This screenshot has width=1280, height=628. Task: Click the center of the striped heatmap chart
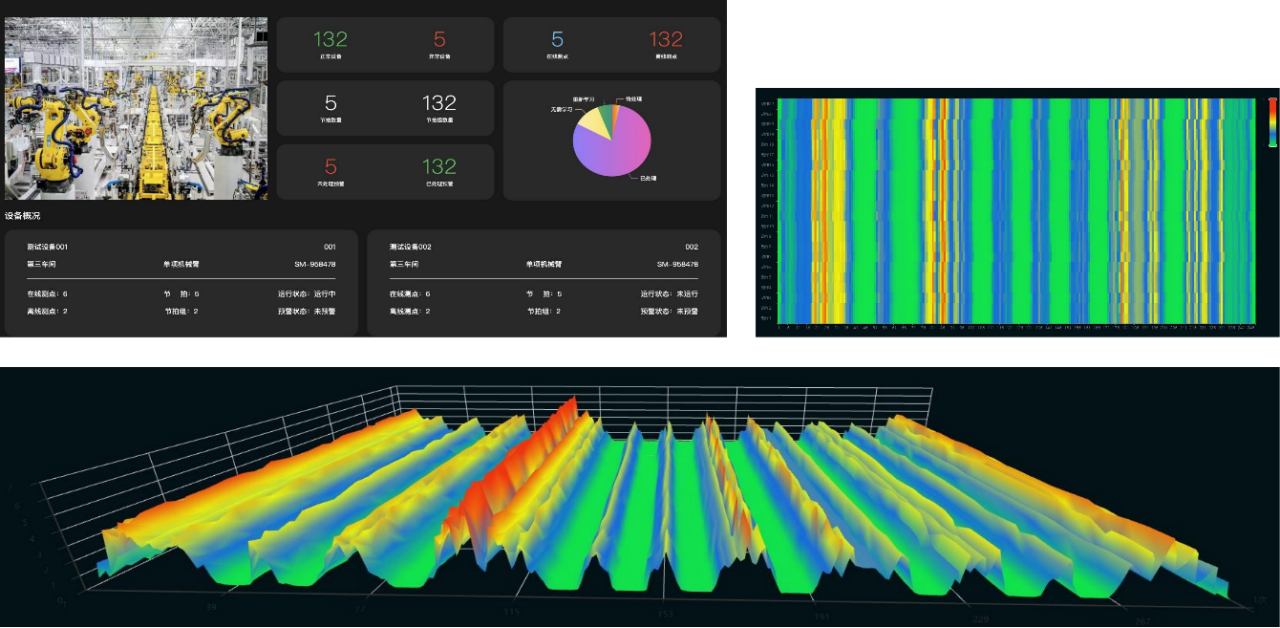tap(1014, 211)
